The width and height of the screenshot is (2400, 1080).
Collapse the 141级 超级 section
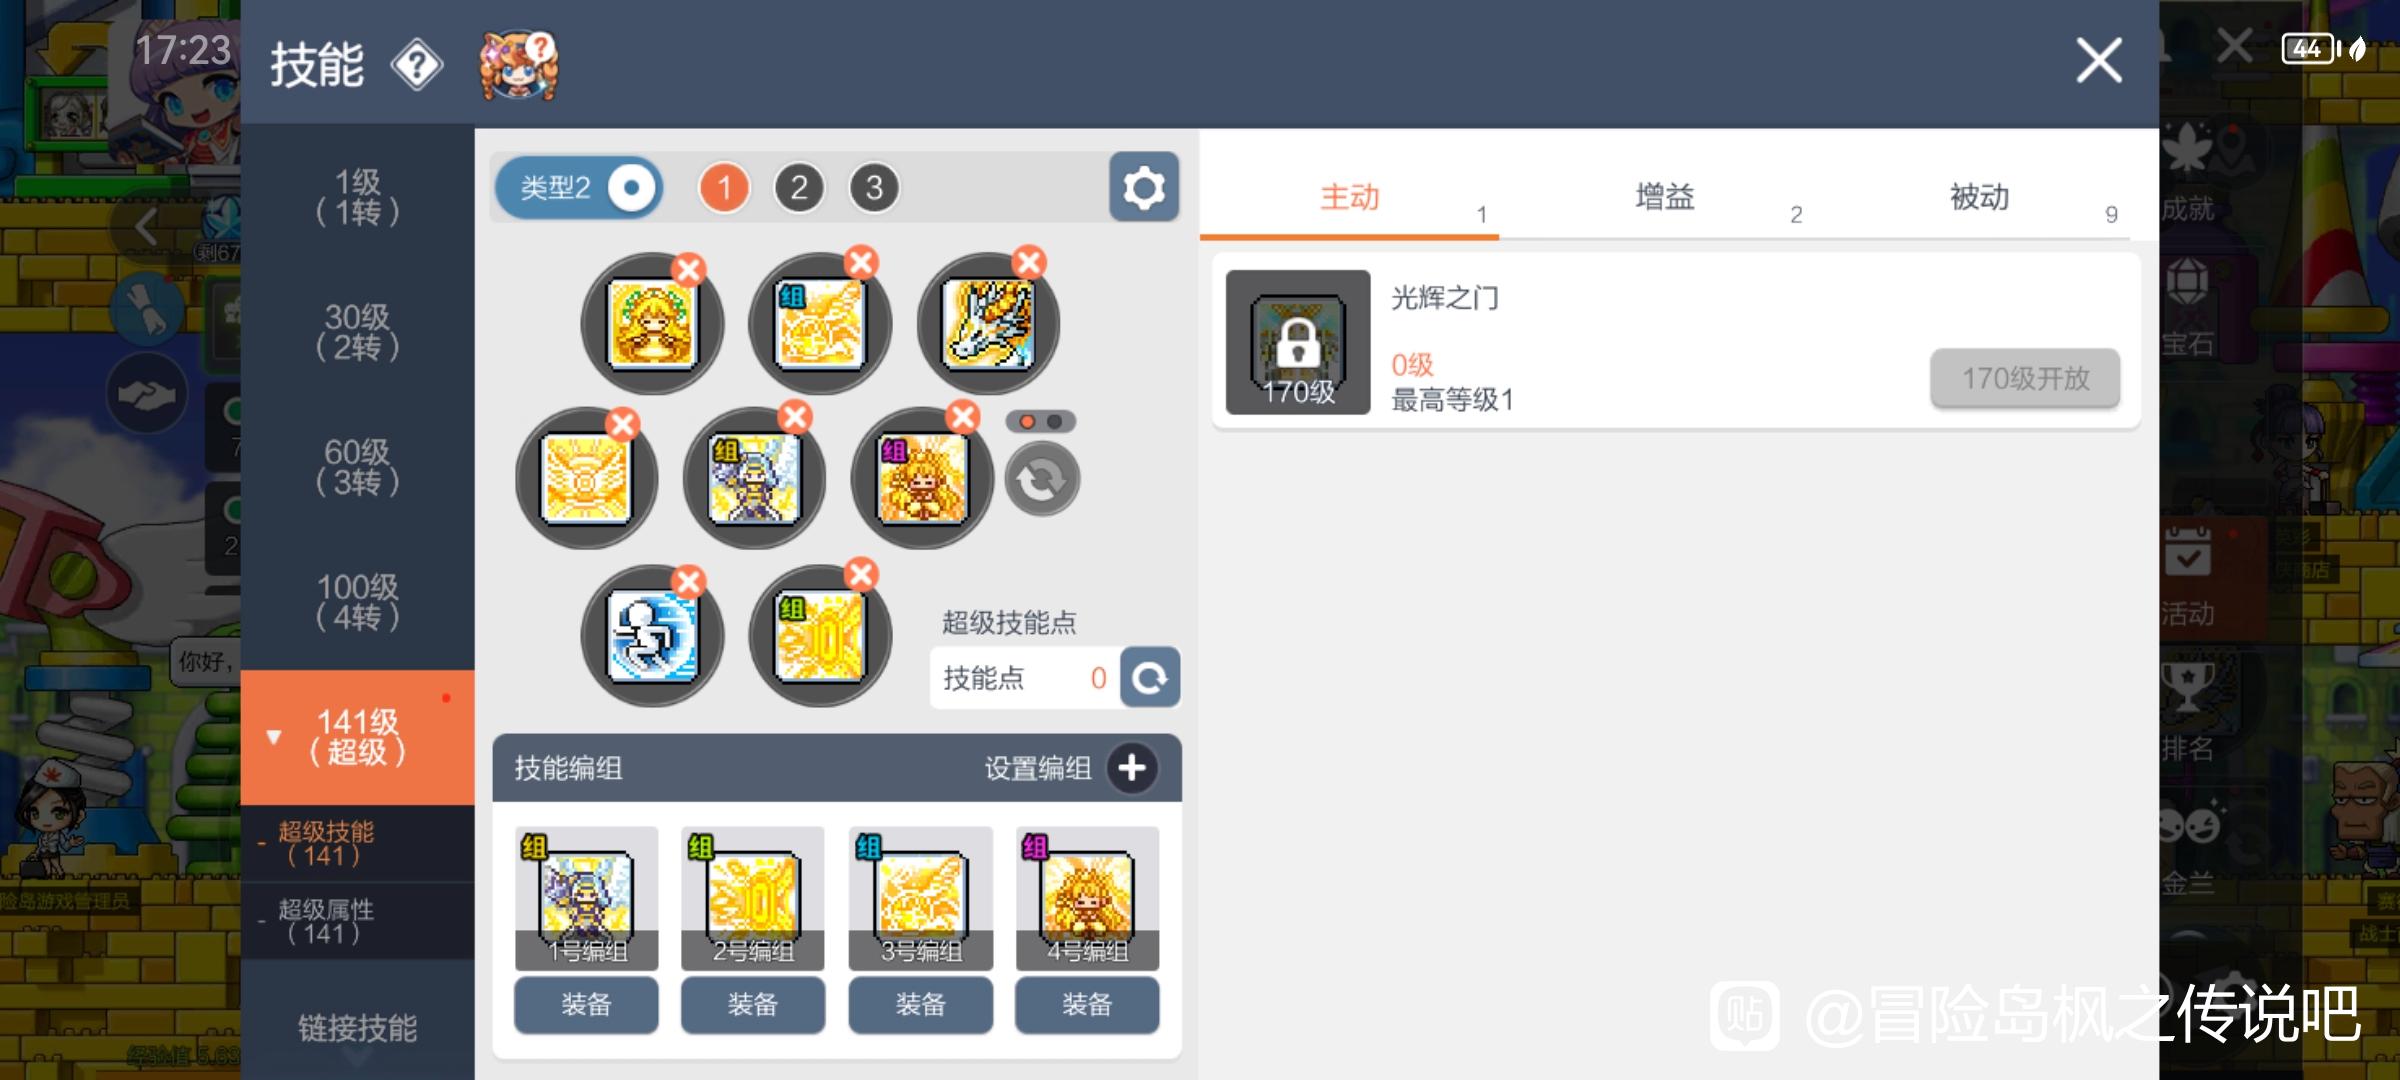click(x=357, y=737)
